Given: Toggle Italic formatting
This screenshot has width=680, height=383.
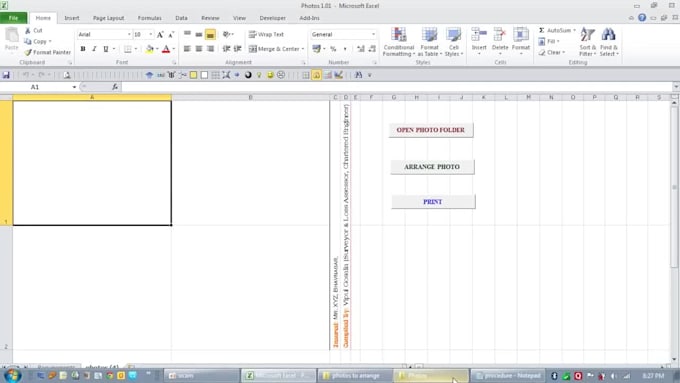Looking at the screenshot, I should [x=94, y=49].
